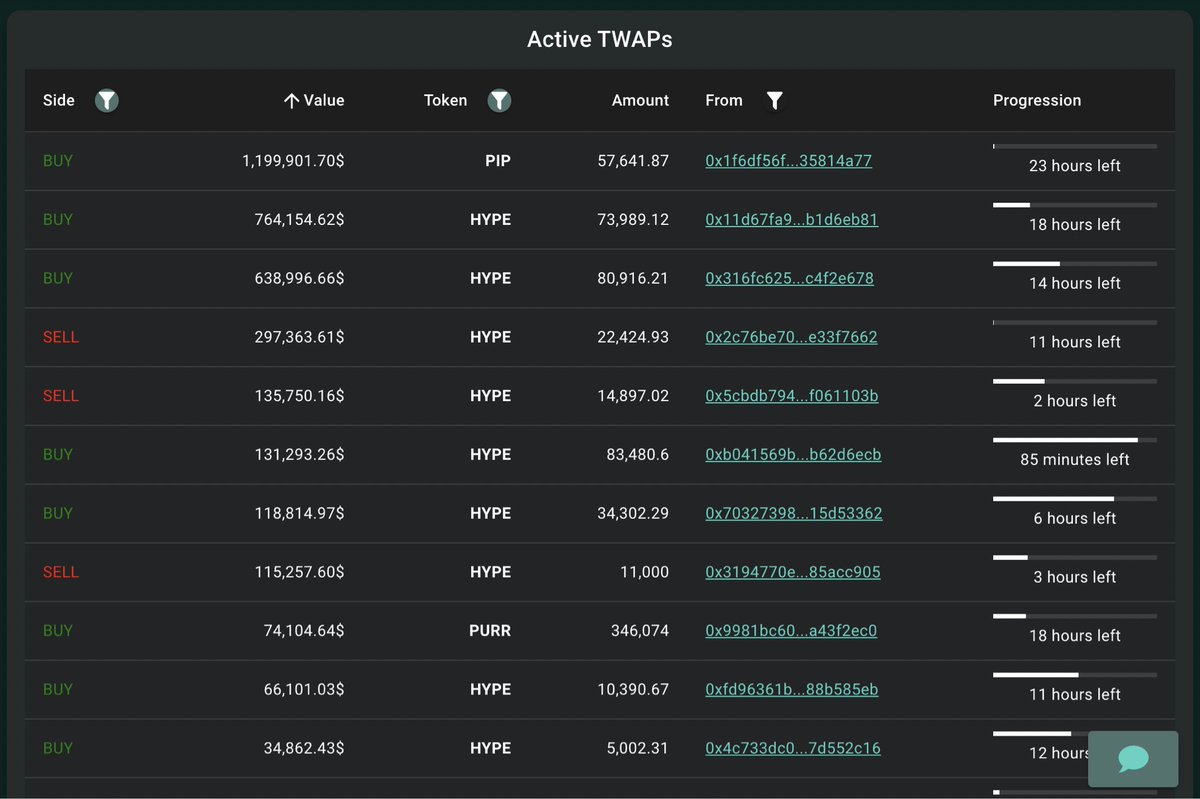The image size is (1200, 799).
Task: Click the value 115,257.60$
Action: click(299, 572)
